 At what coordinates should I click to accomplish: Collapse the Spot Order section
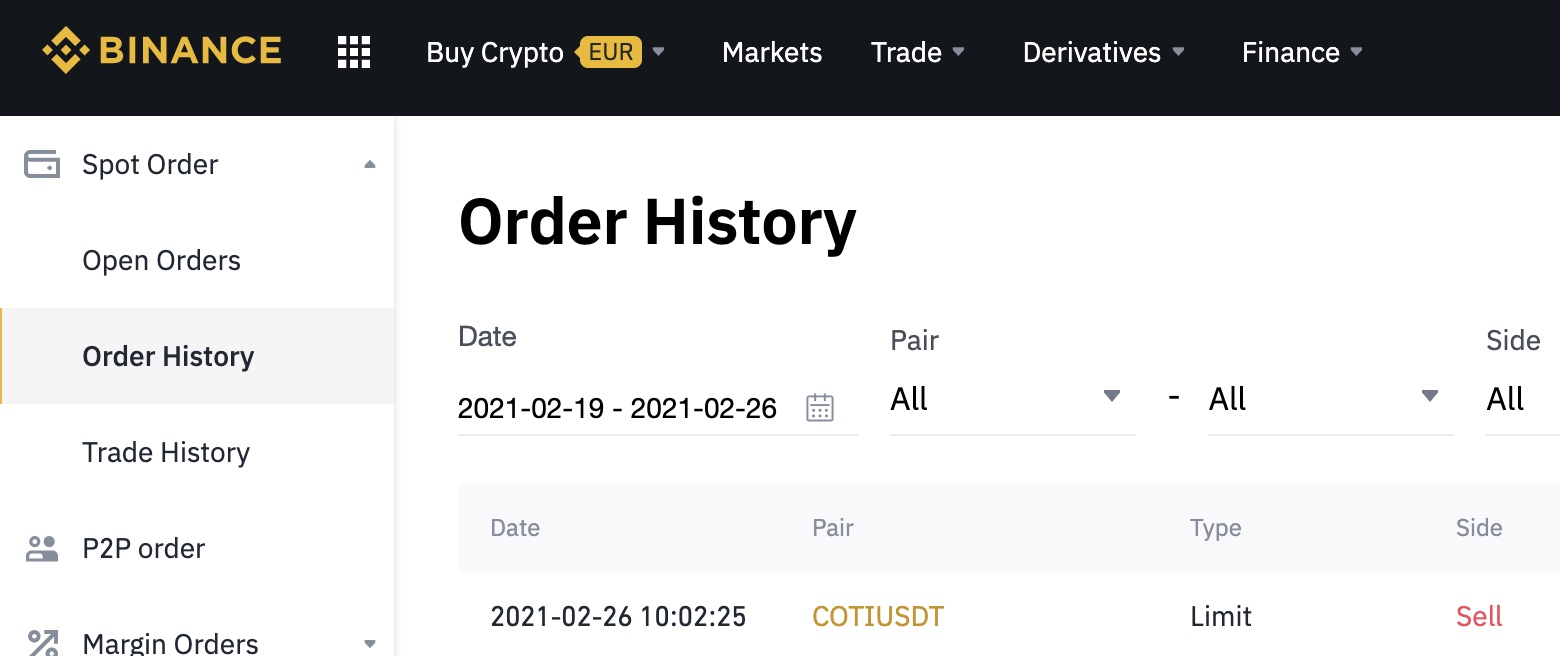point(370,164)
